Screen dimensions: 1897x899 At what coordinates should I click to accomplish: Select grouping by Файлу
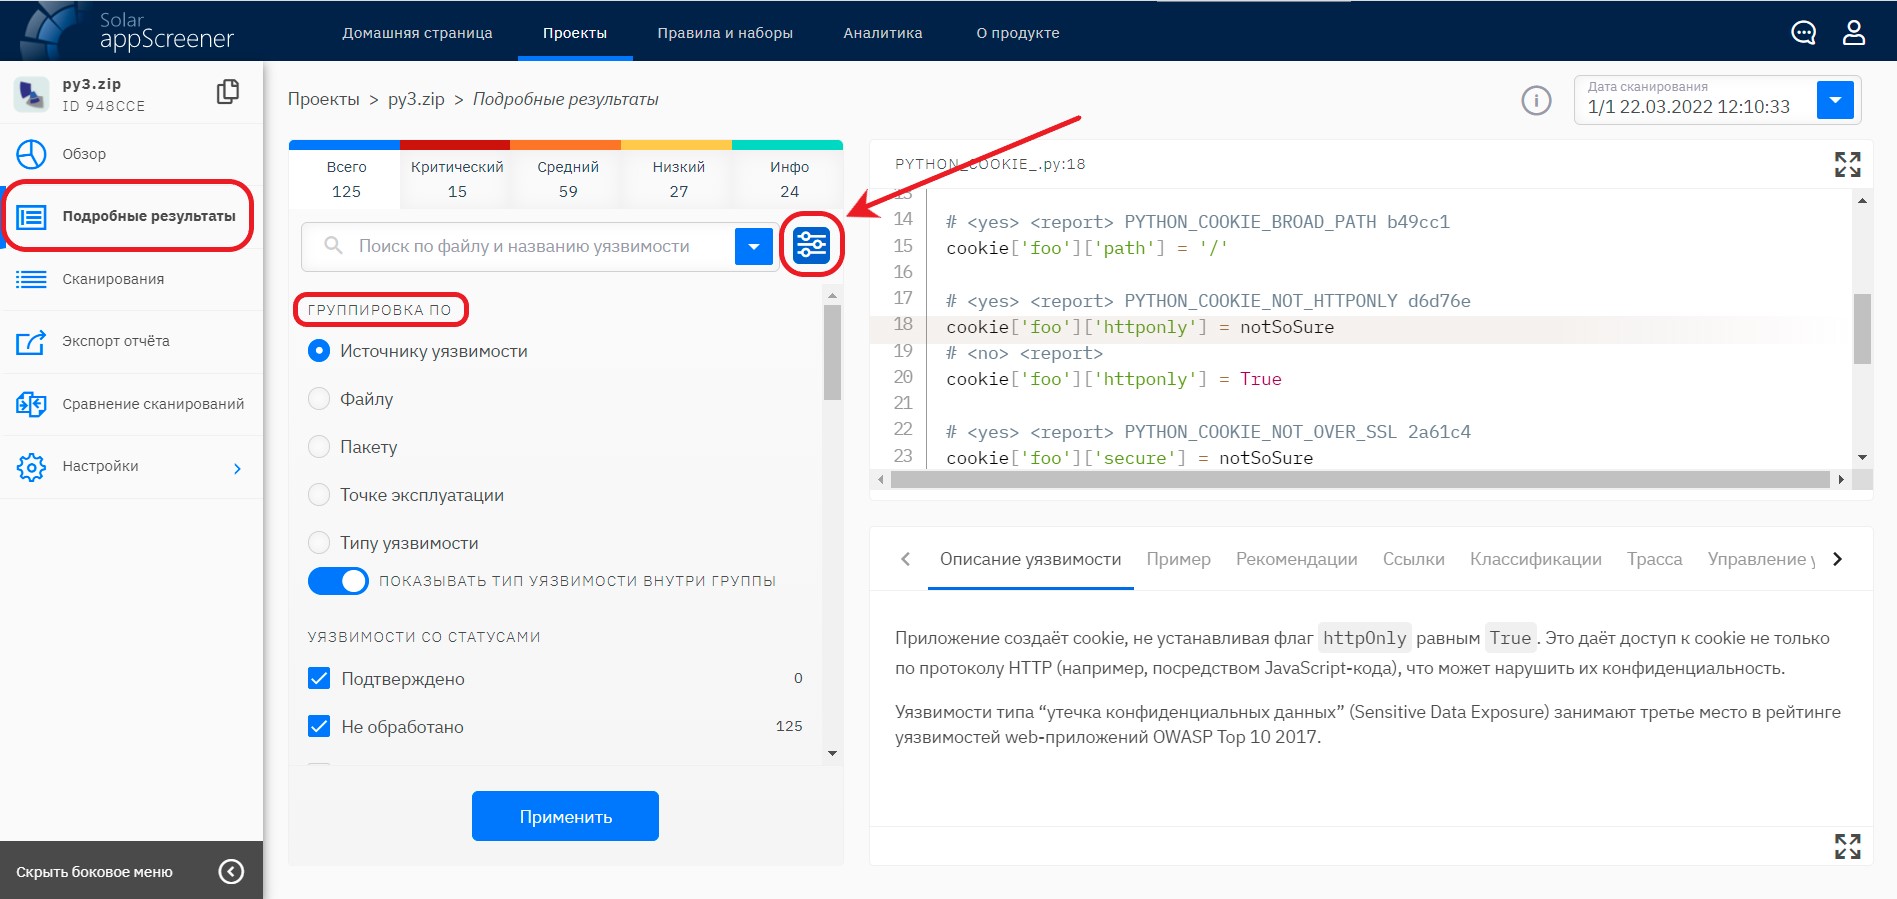tap(319, 399)
